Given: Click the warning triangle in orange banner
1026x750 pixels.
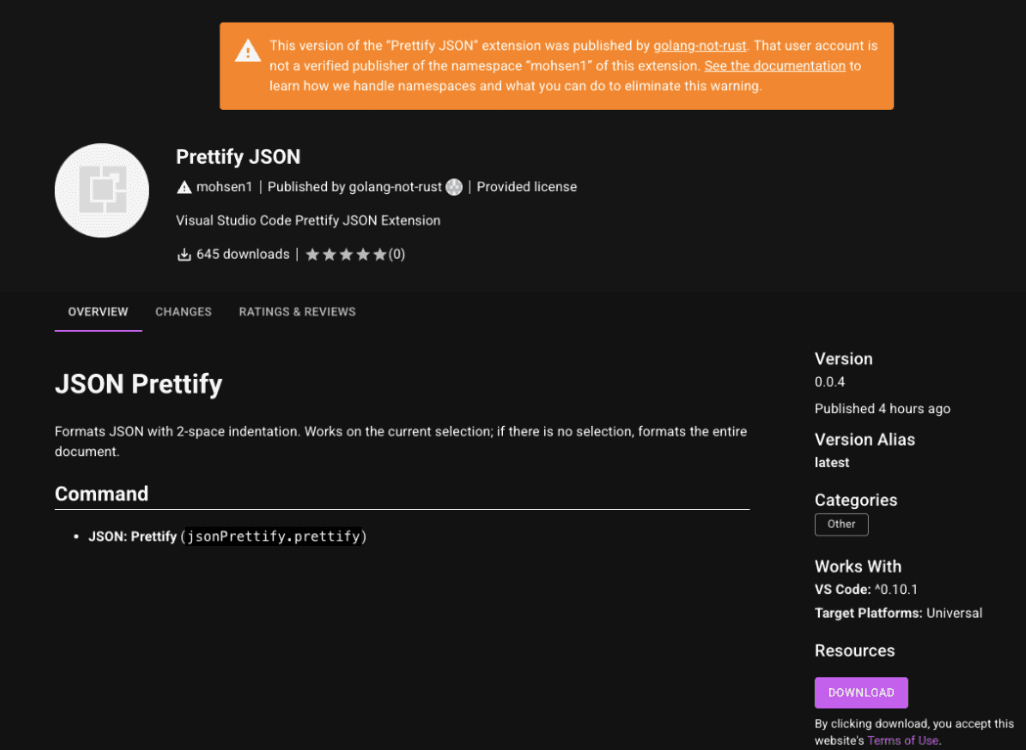Looking at the screenshot, I should (248, 50).
